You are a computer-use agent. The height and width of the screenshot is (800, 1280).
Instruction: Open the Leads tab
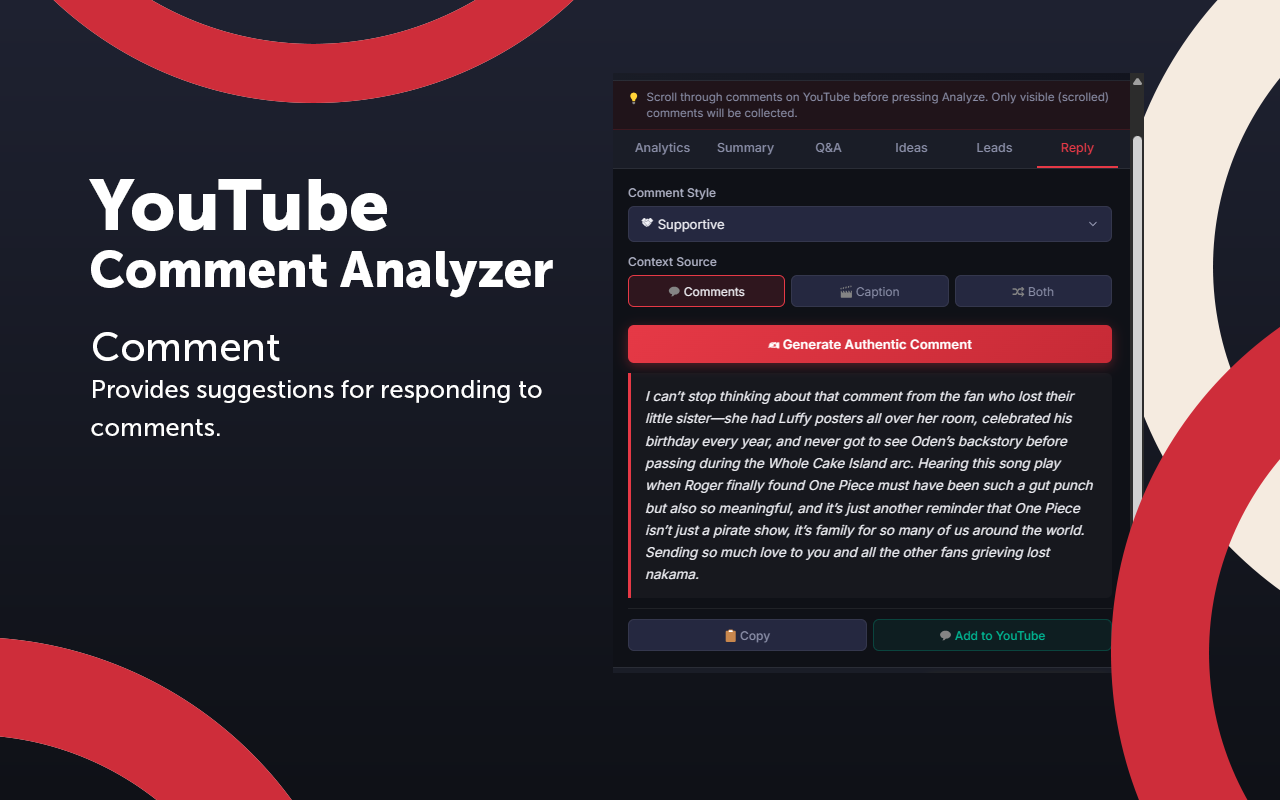[994, 148]
